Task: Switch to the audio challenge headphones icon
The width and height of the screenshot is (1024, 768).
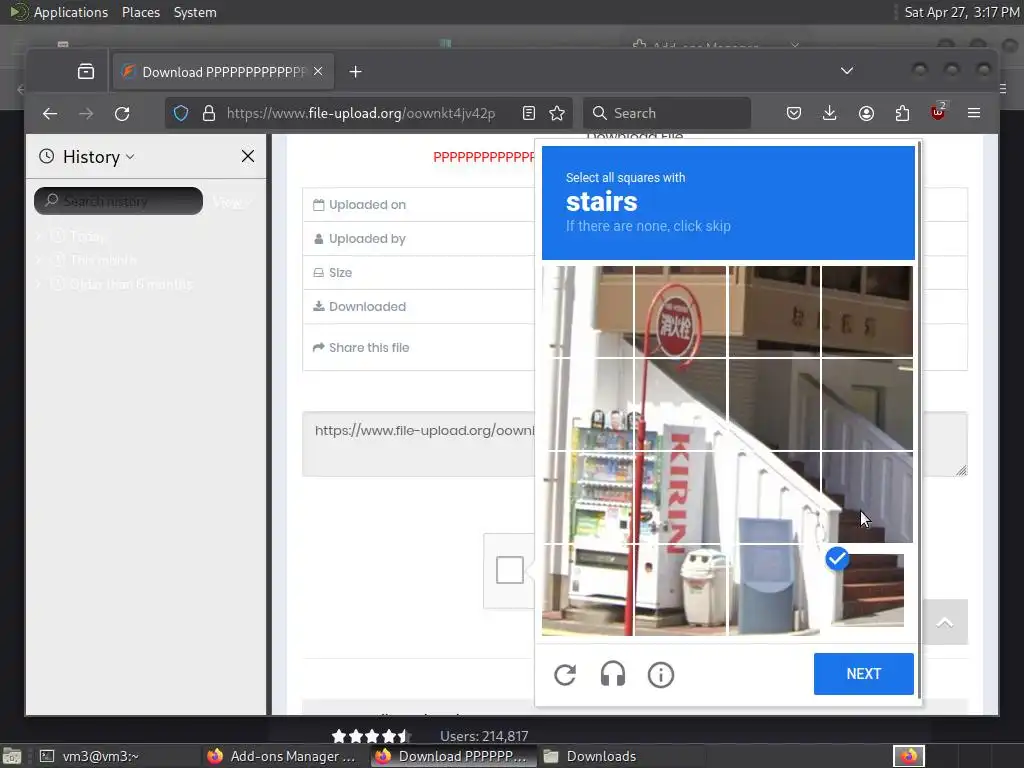Action: [613, 675]
